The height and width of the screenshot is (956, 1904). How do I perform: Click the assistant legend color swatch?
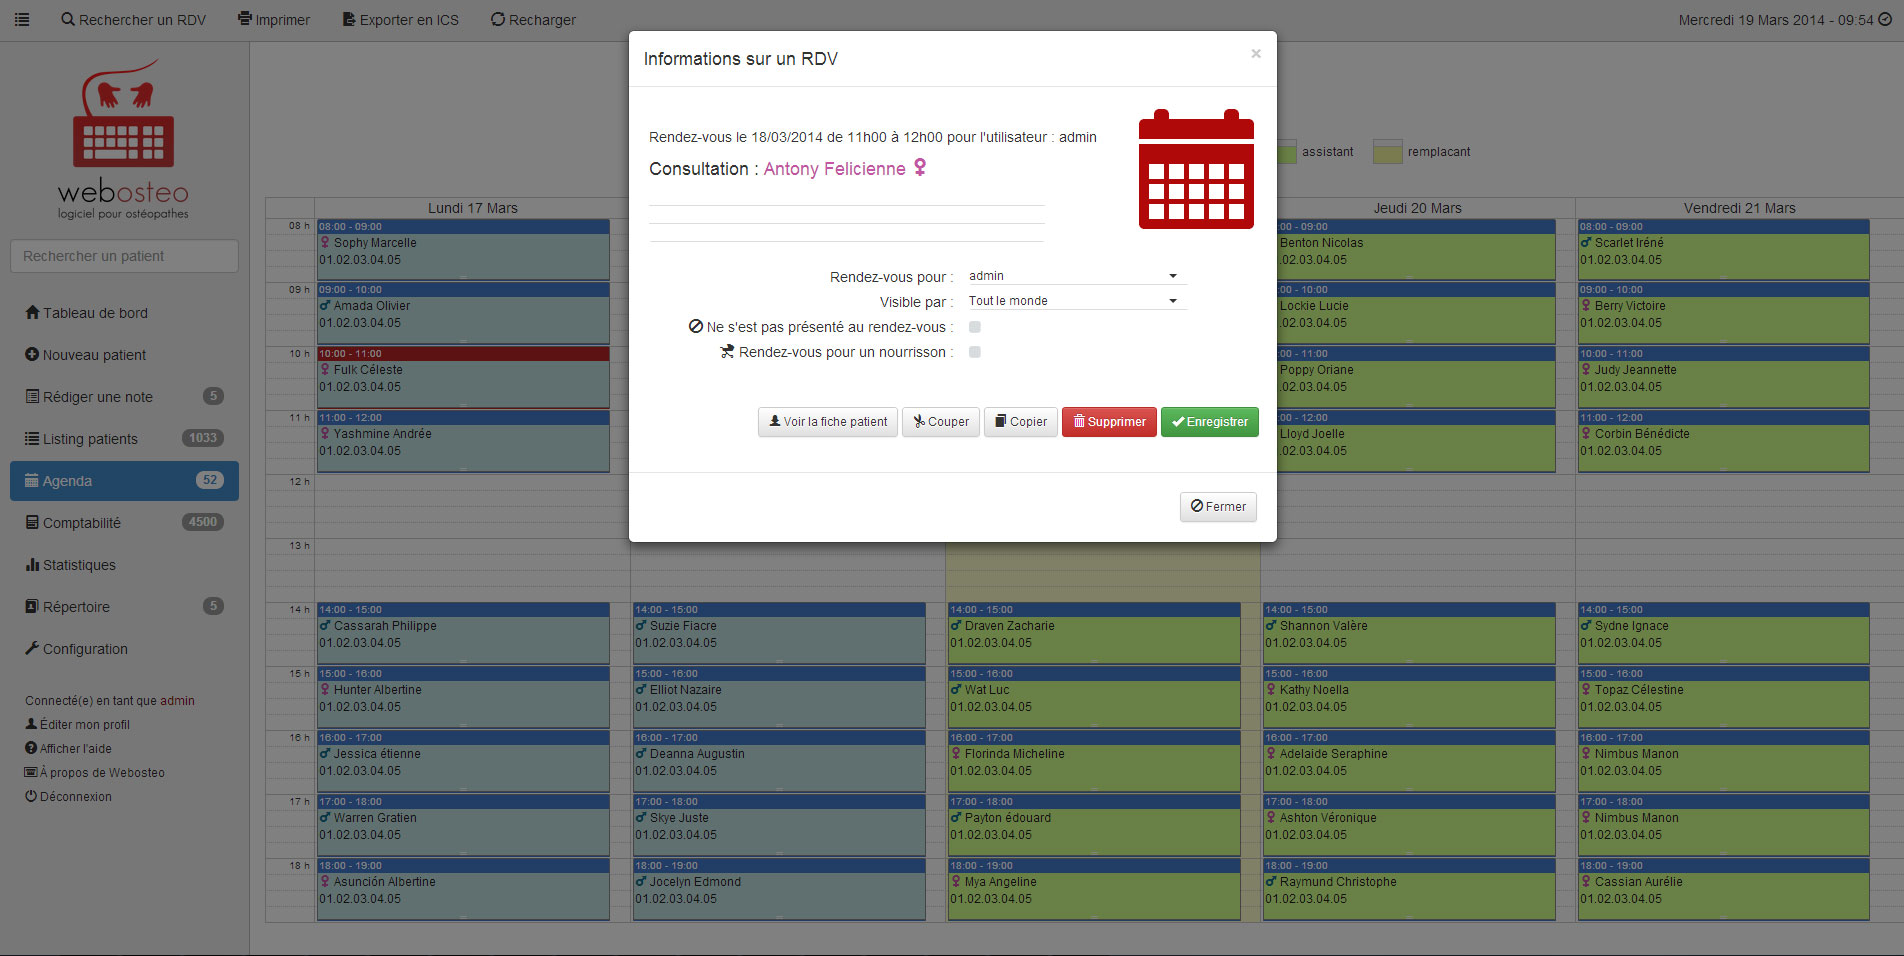[x=1286, y=152]
